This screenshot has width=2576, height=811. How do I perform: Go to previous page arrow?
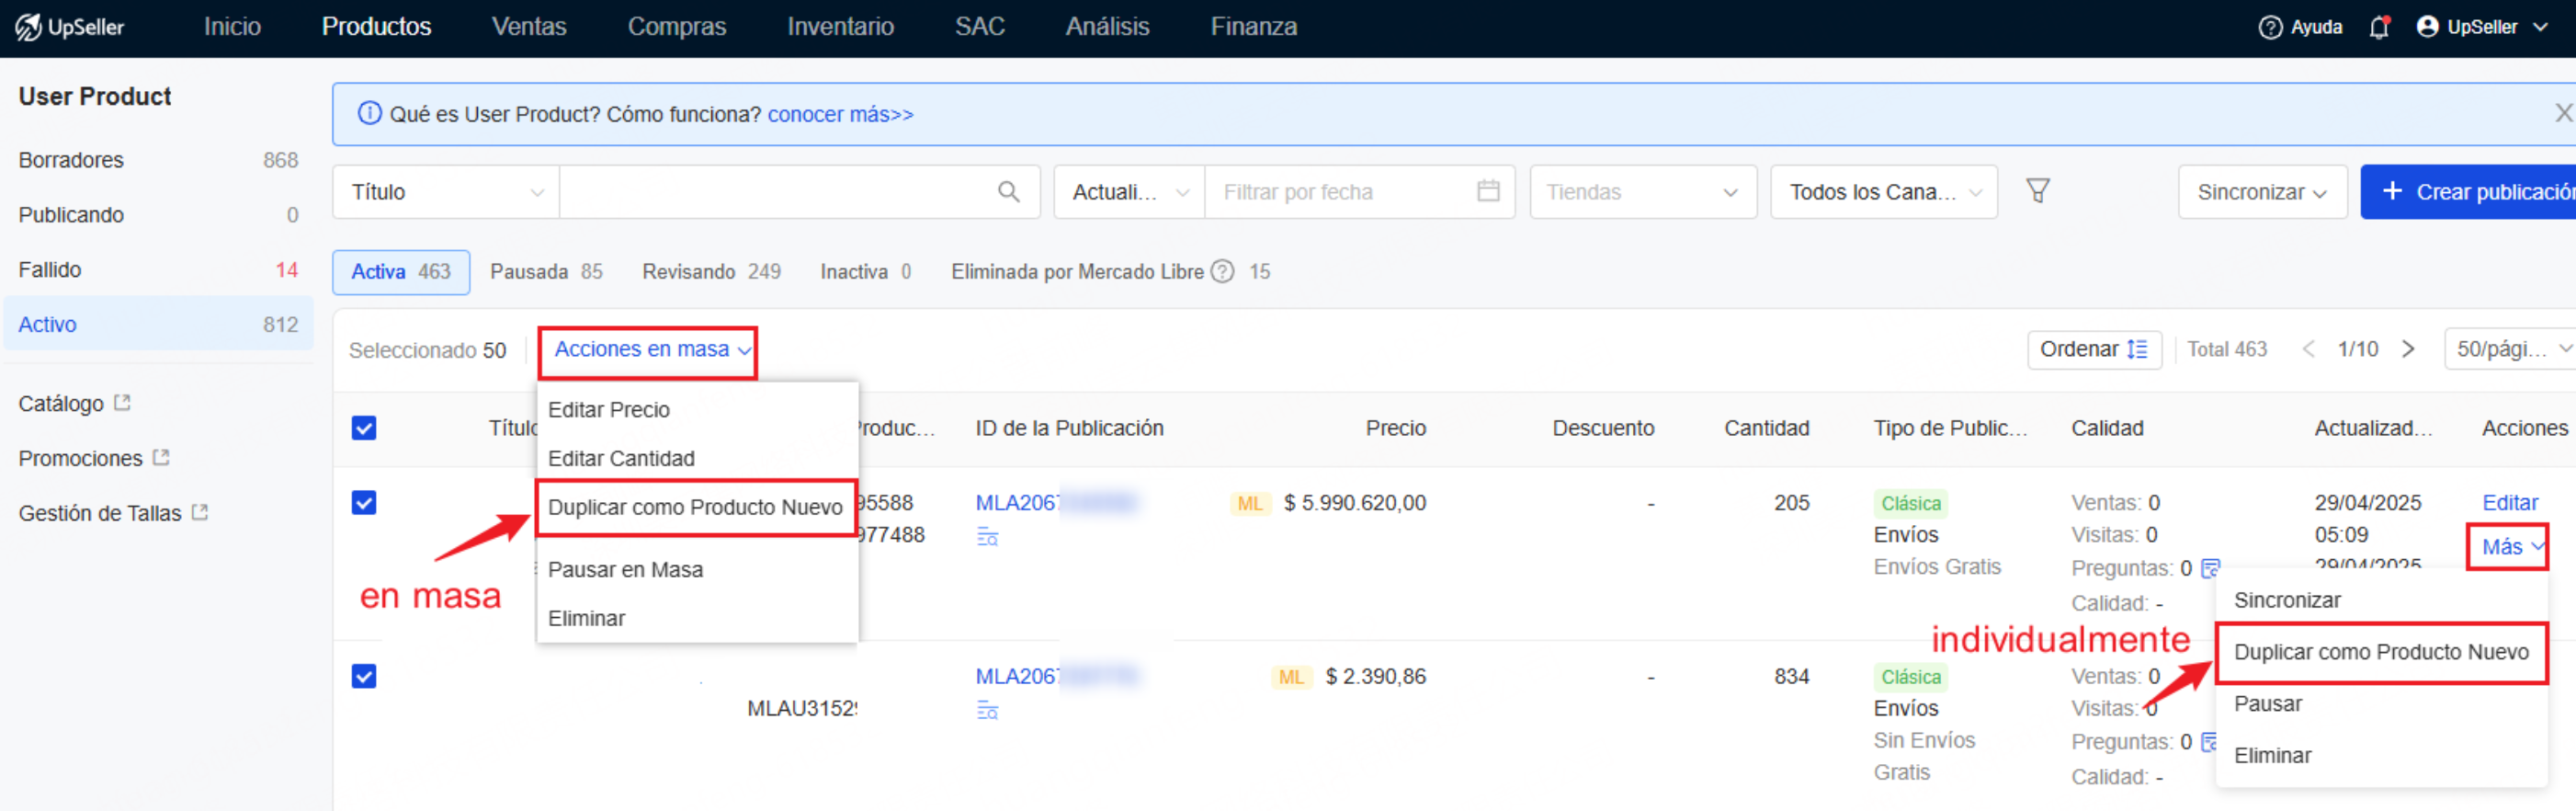point(2308,349)
